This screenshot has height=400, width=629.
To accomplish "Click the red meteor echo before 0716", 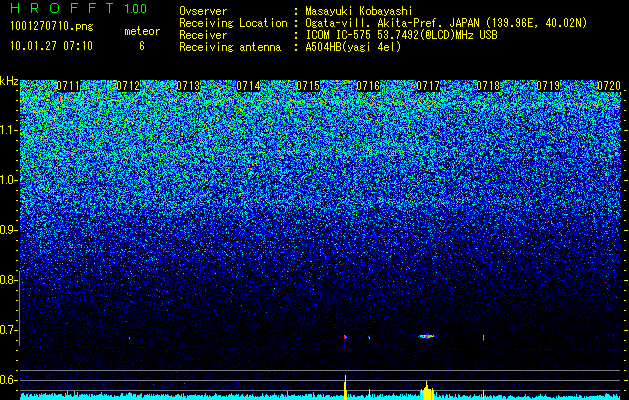I will [x=345, y=337].
